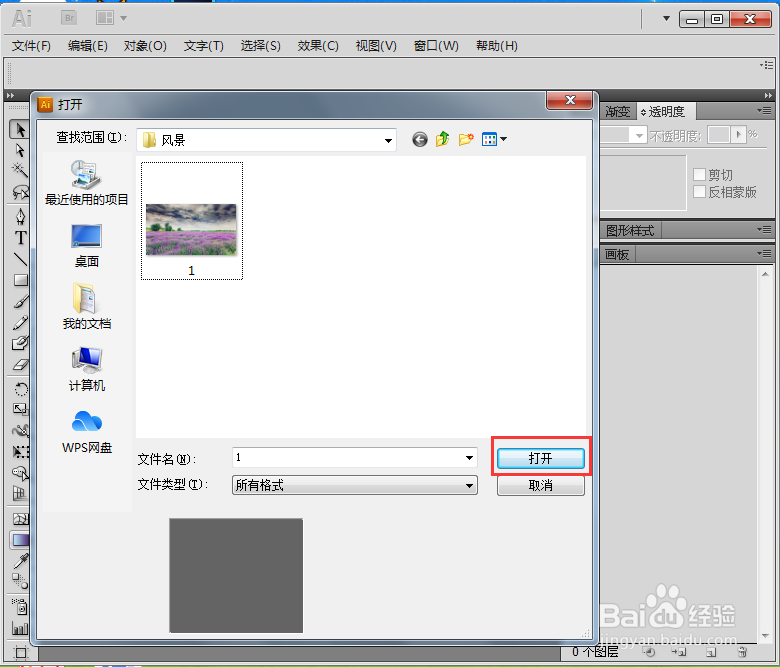The height and width of the screenshot is (667, 780).
Task: Switch to the Transparency panel tab
Action: (666, 112)
